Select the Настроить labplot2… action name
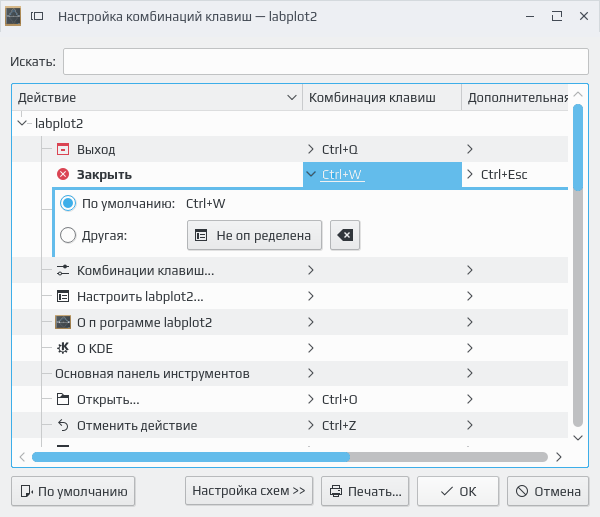 click(140, 296)
